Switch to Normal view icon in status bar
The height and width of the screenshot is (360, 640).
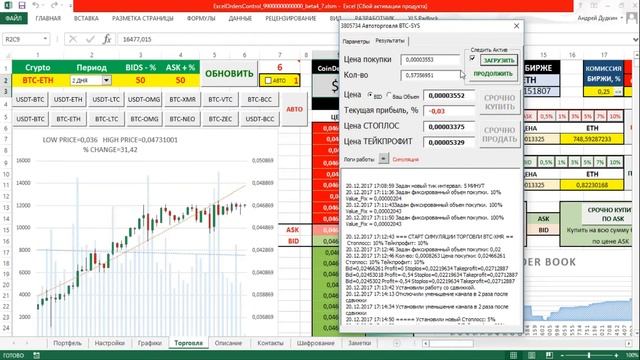coord(513,356)
